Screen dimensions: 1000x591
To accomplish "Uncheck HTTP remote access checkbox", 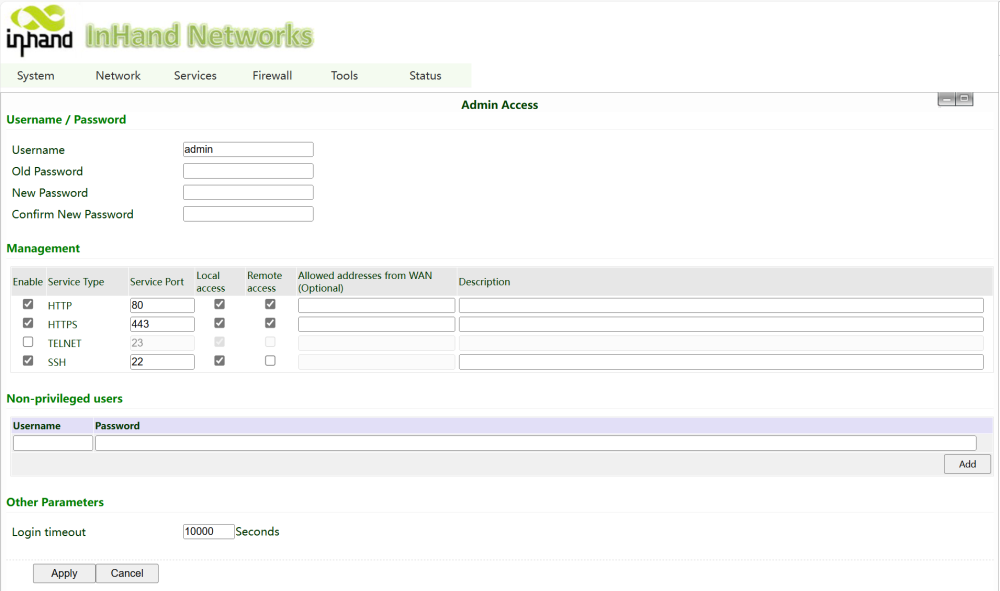I will coord(270,304).
